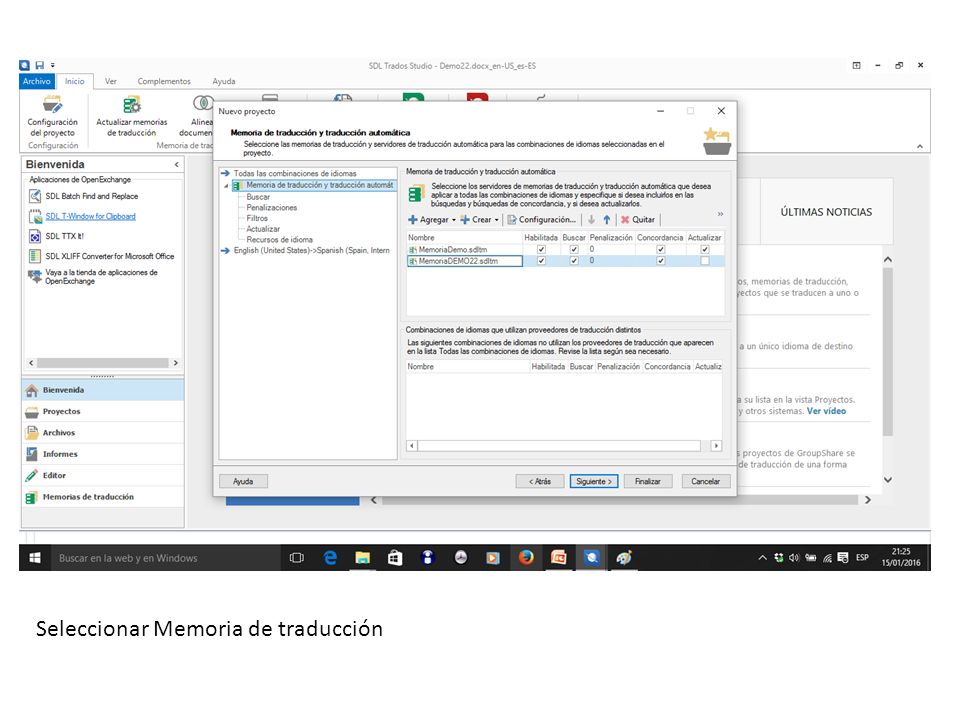Uncheck Concordancia for MemoriaDEMO22.sdltm
This screenshot has height=720, width=960.
tap(661, 261)
